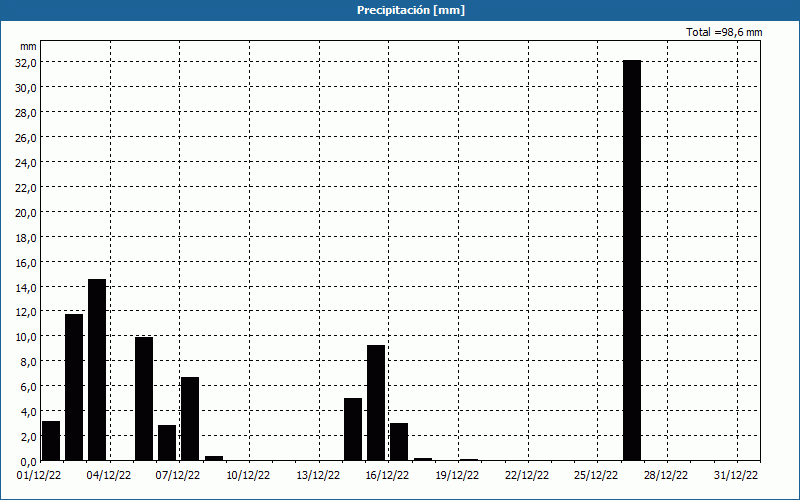
Task: Select the 31/12/22 date label
Action: coord(736,476)
